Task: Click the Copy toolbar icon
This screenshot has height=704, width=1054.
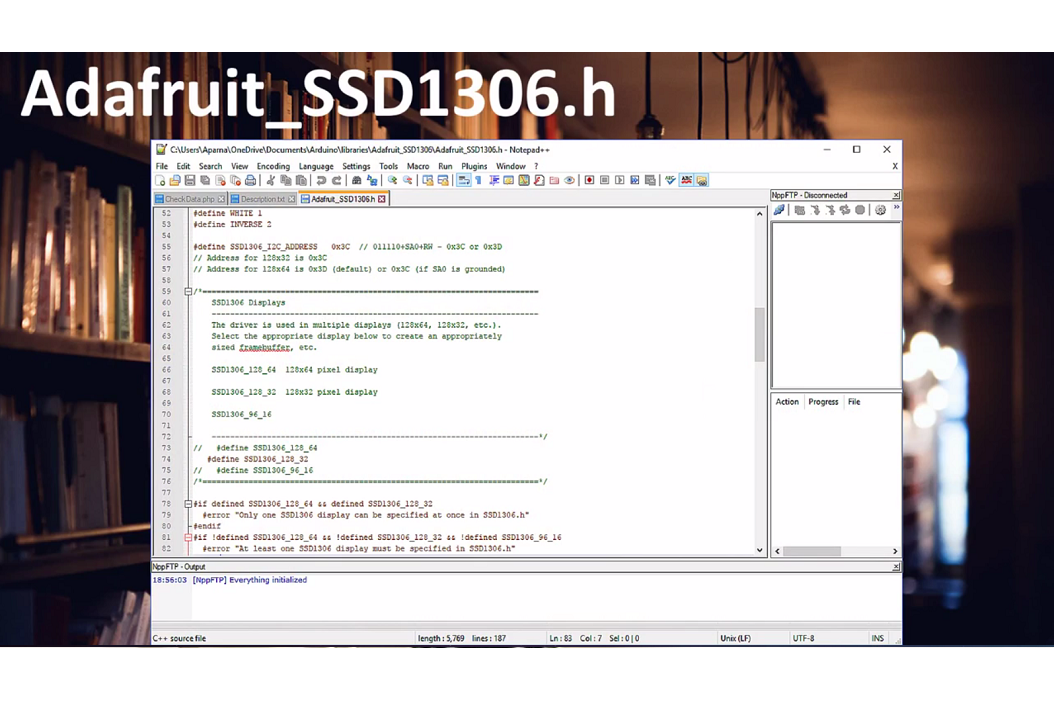Action: point(286,180)
